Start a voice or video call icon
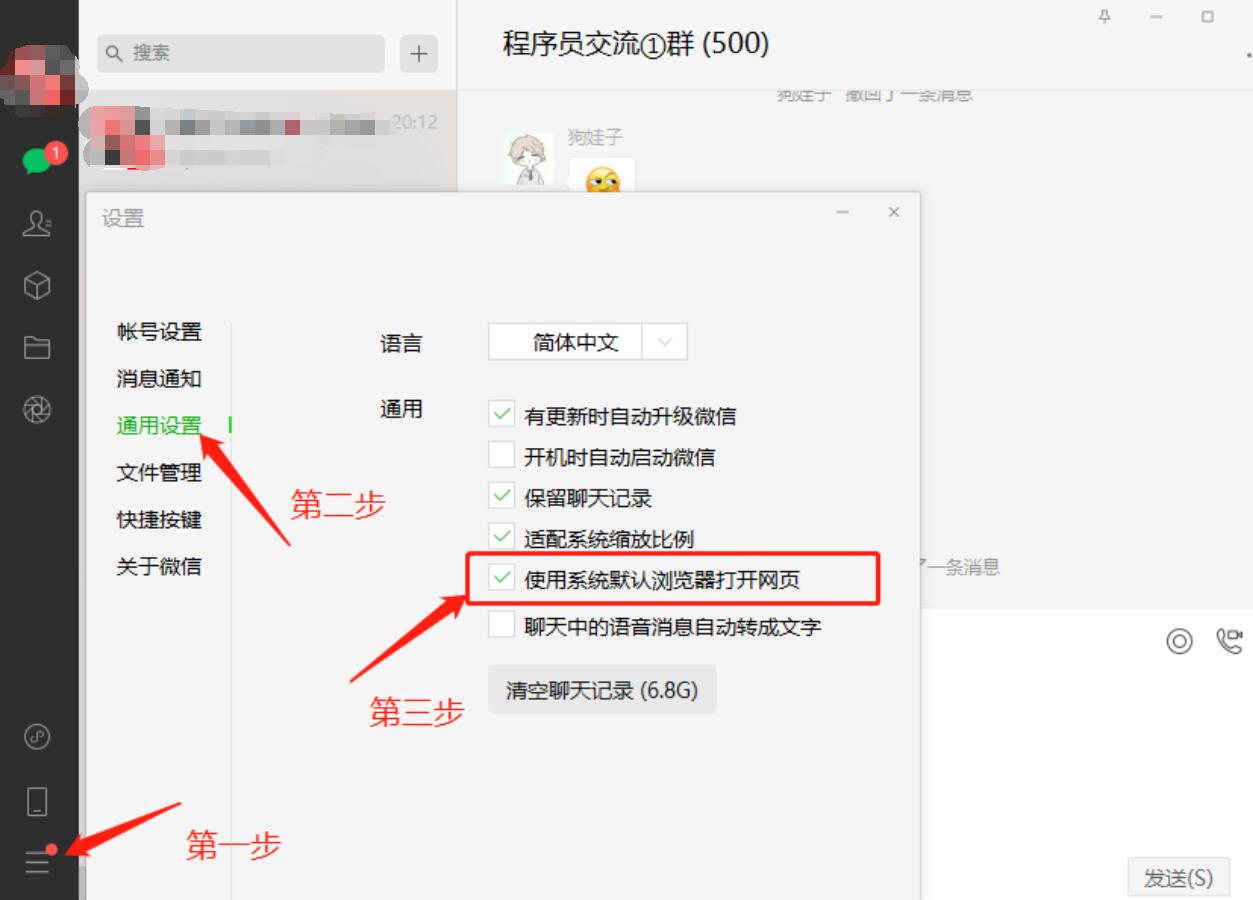The width and height of the screenshot is (1253, 900). [x=1229, y=641]
